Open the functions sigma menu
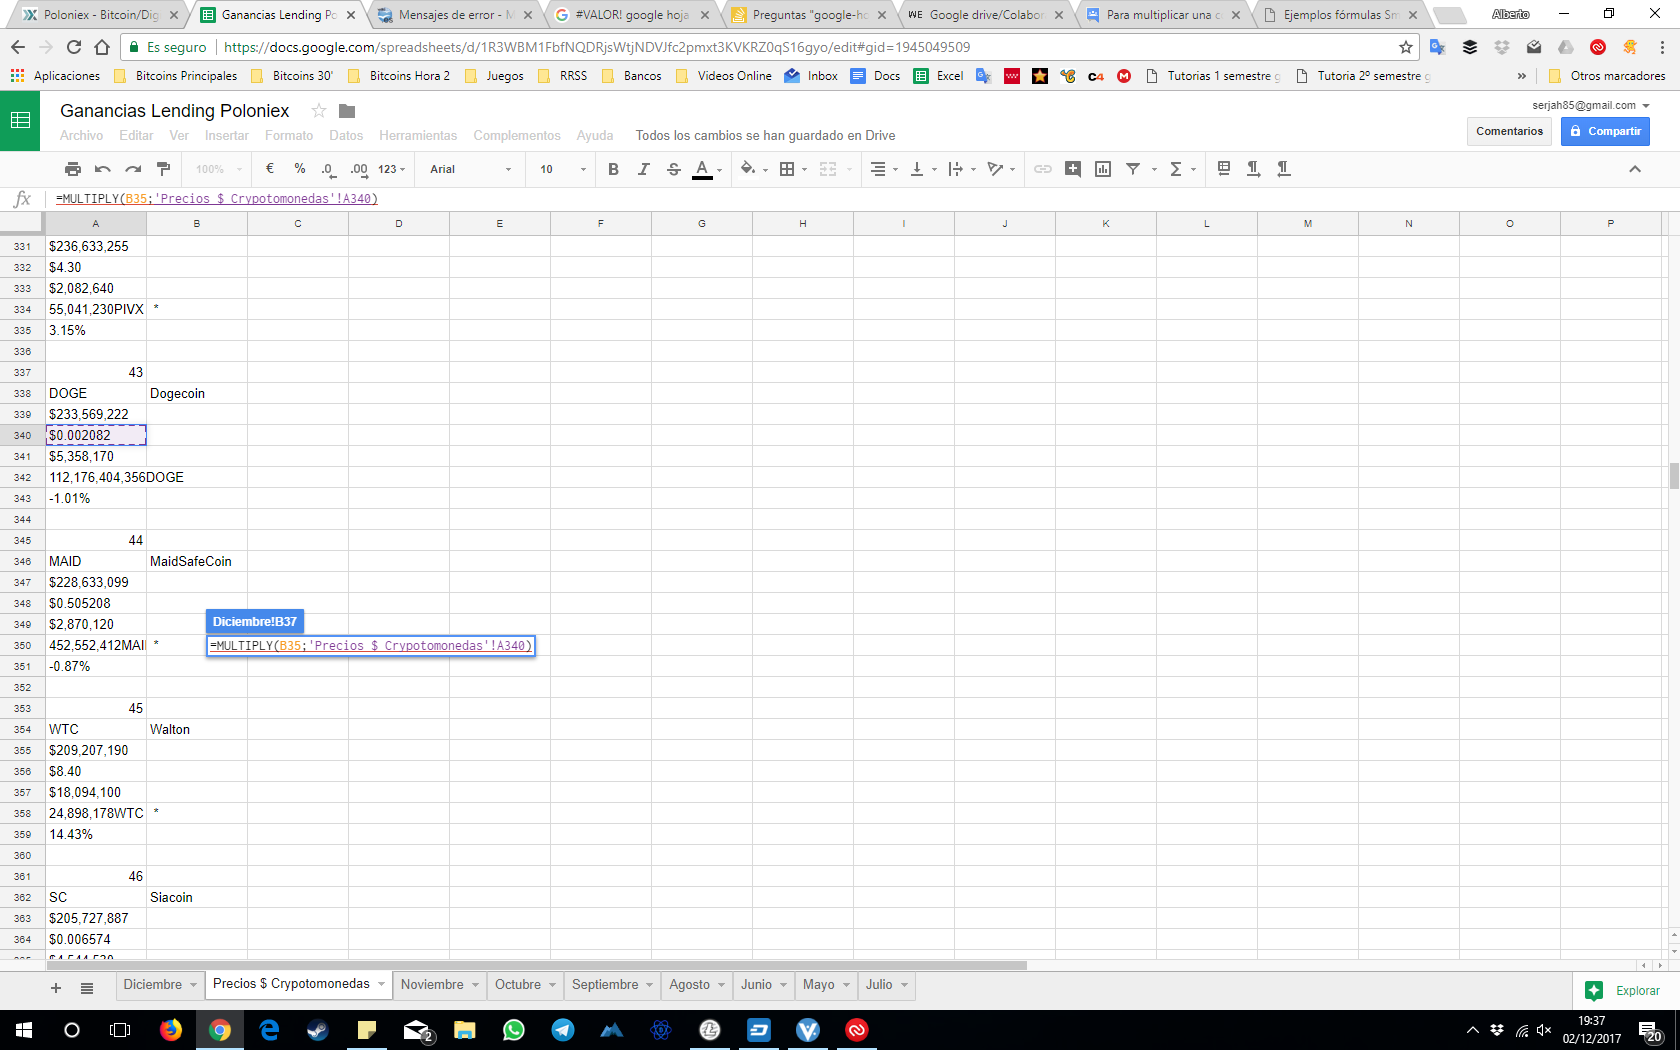This screenshot has height=1050, width=1680. (1182, 169)
